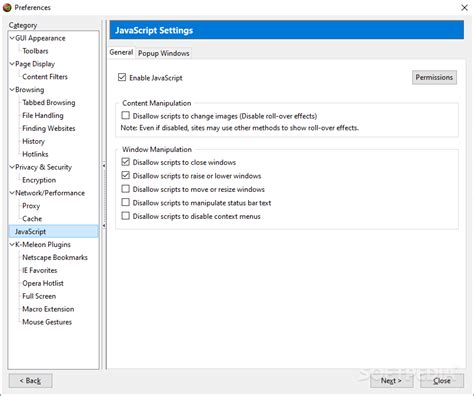Select Toolbars in the category tree

pos(35,51)
